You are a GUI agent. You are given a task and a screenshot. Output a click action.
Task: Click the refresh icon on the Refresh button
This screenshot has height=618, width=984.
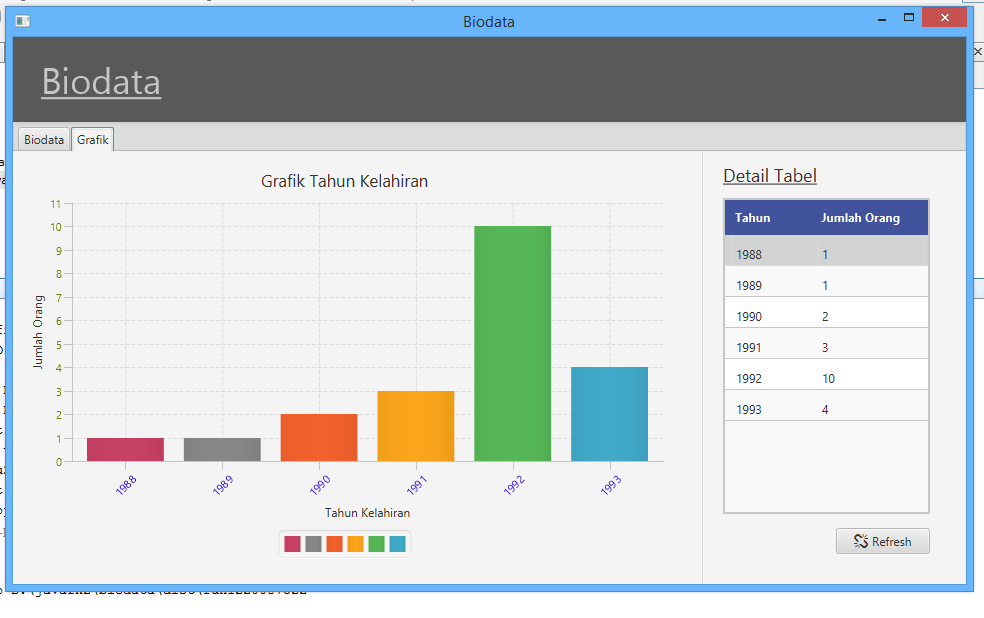click(x=860, y=541)
